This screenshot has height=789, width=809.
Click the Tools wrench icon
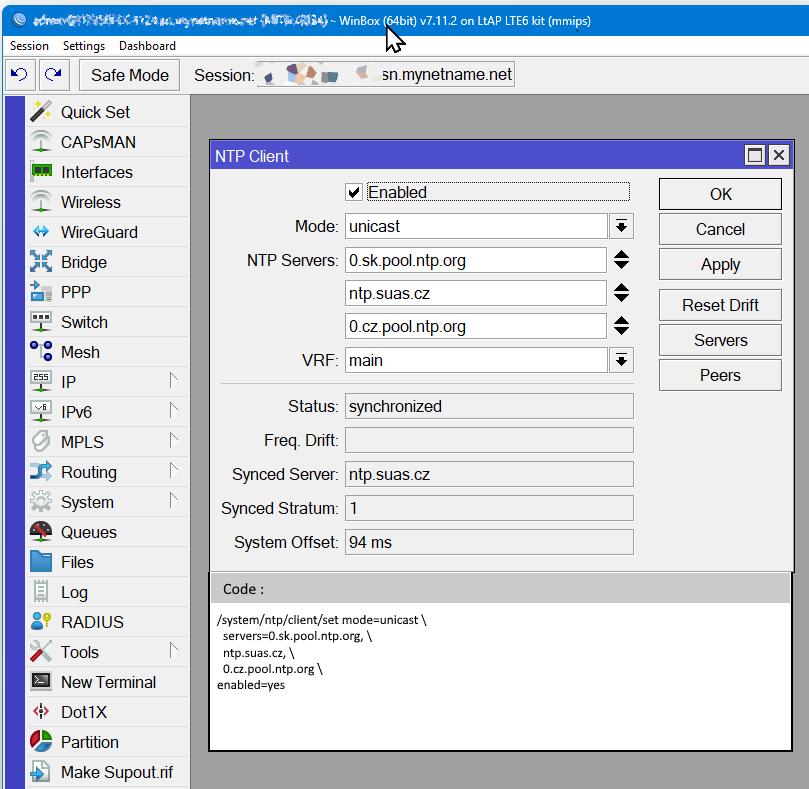click(41, 651)
